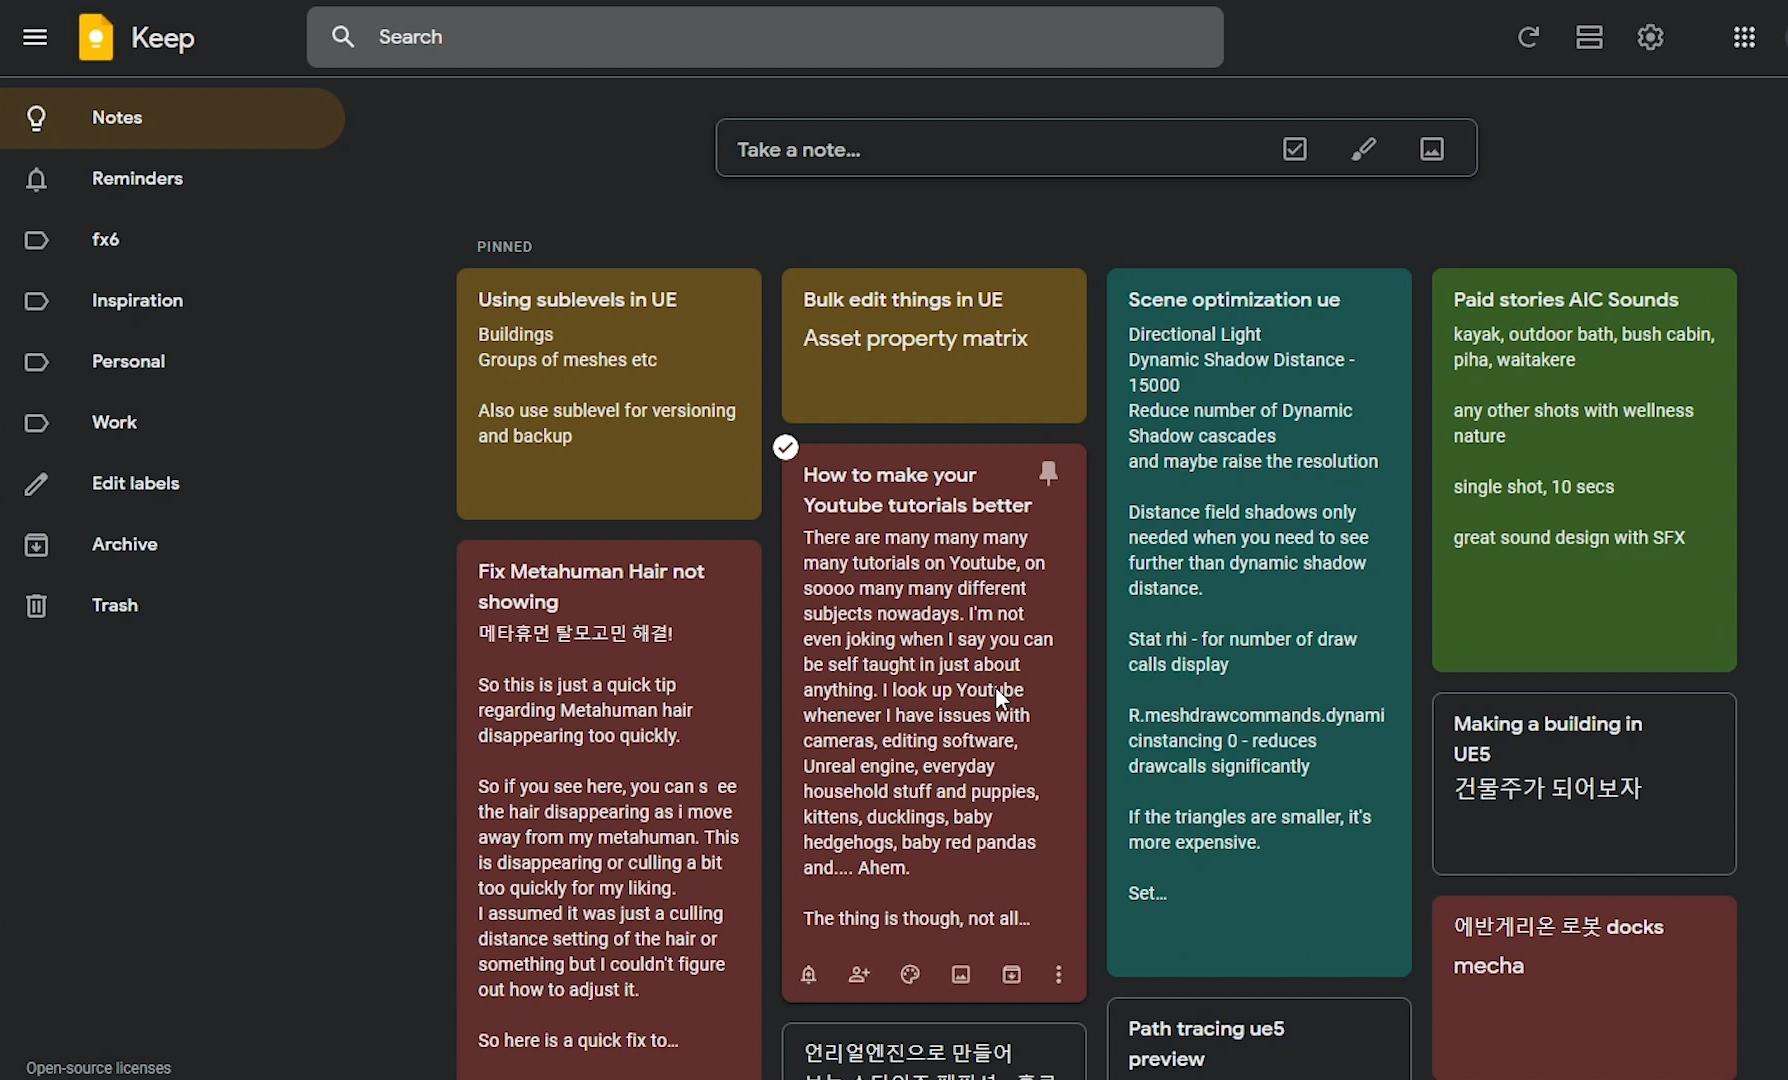Open background color options palette
This screenshot has width=1788, height=1080.
(x=910, y=974)
